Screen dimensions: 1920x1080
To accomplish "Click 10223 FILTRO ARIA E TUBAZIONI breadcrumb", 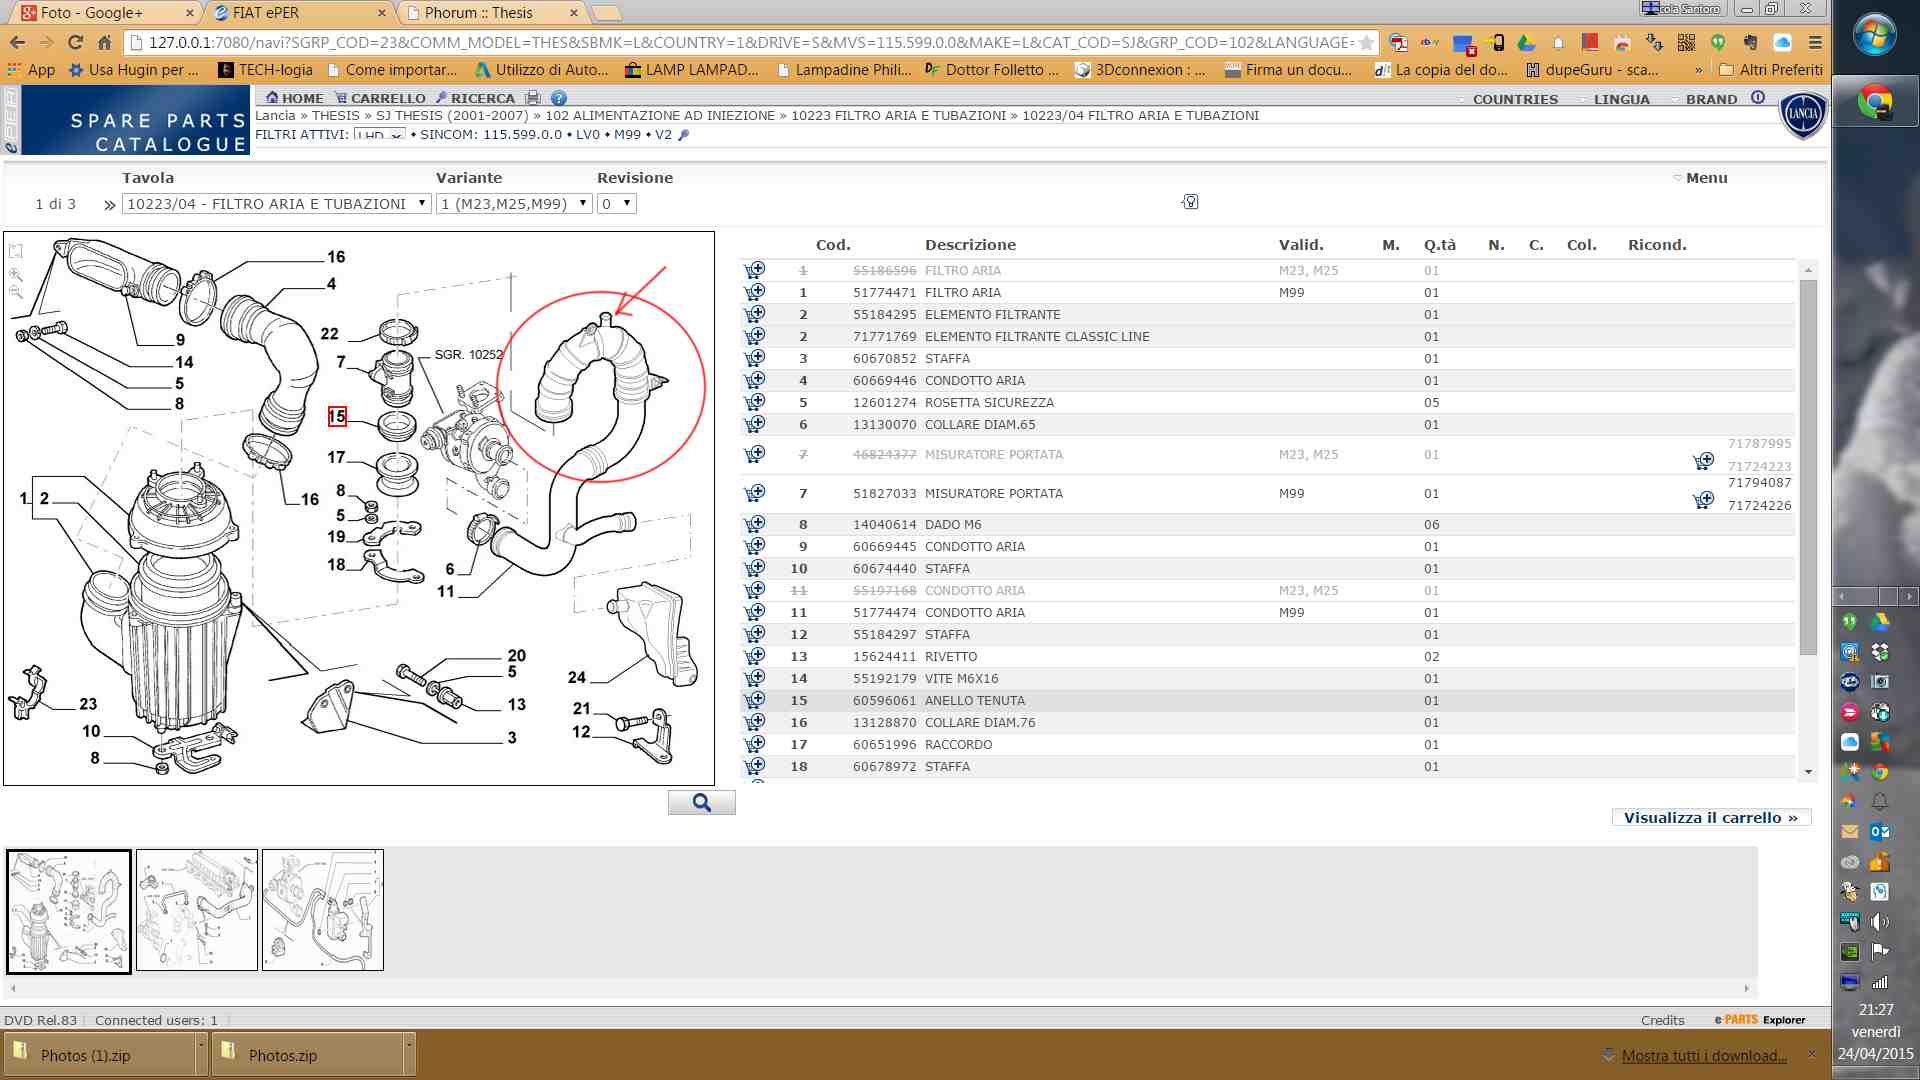I will 898,116.
